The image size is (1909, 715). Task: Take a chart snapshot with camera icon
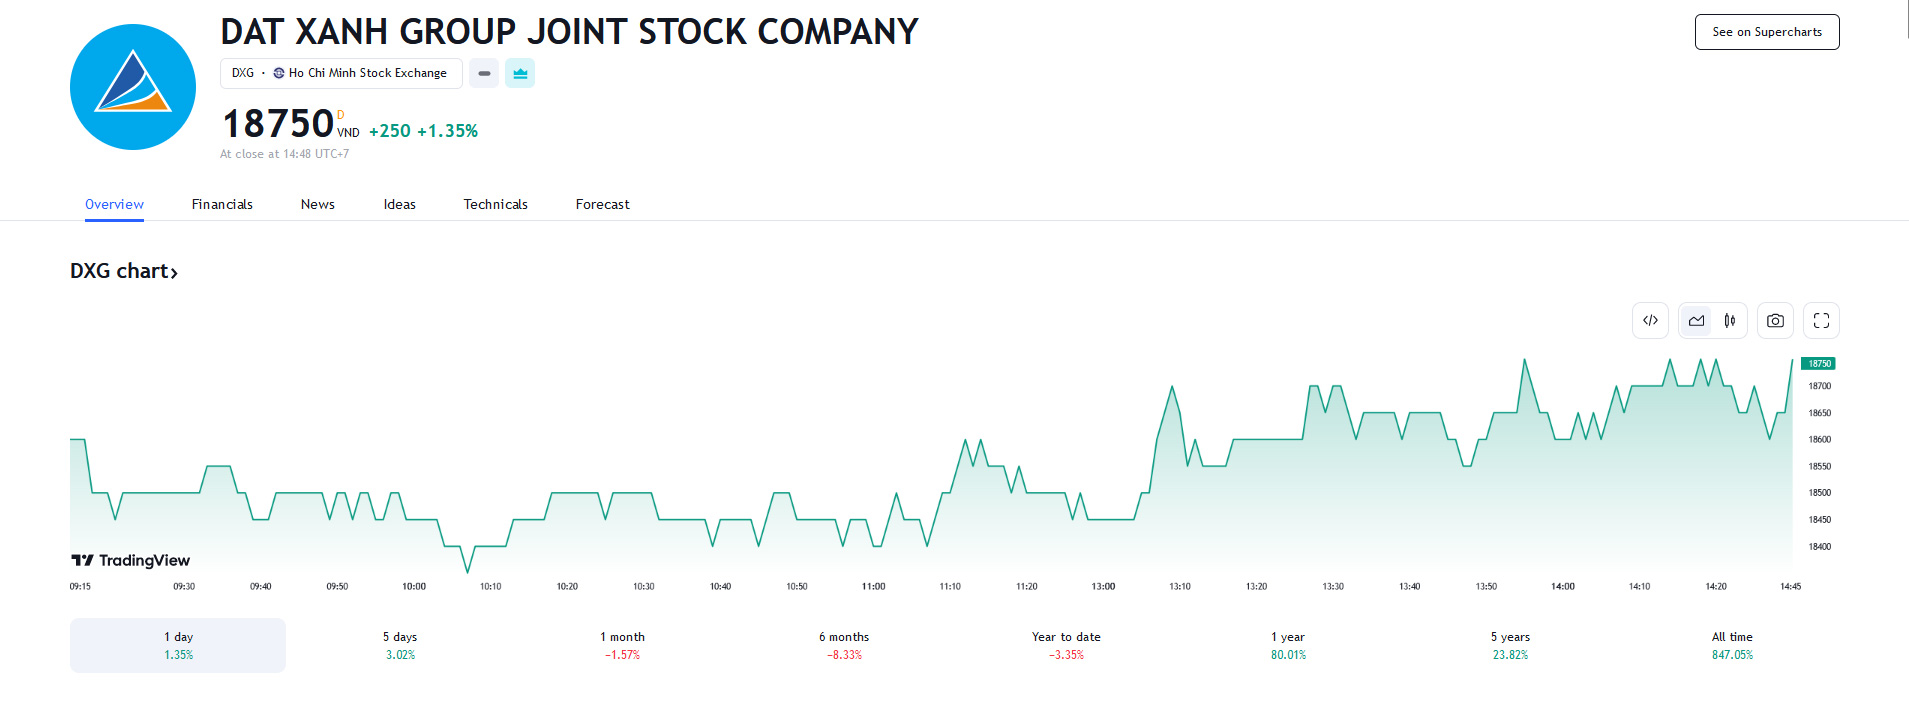[x=1775, y=321]
